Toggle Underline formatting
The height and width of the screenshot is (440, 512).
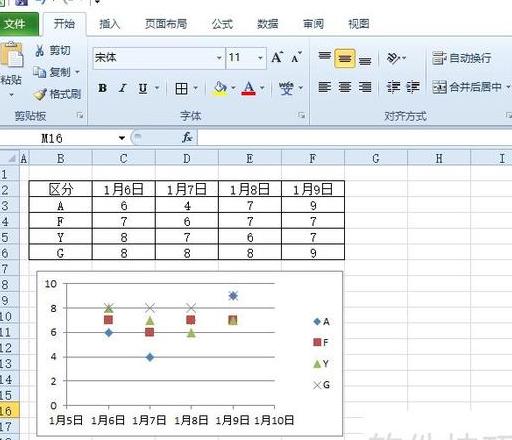[x=143, y=88]
